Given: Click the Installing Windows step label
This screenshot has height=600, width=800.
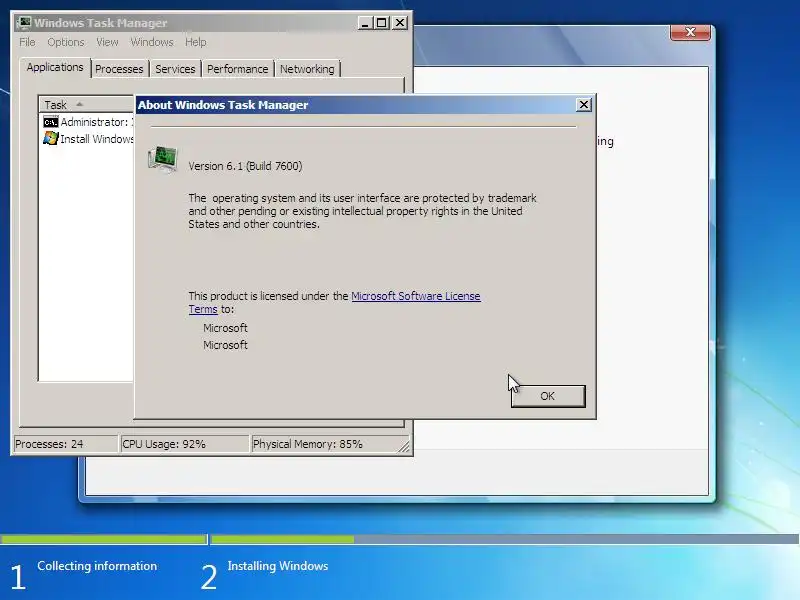Looking at the screenshot, I should pos(278,566).
